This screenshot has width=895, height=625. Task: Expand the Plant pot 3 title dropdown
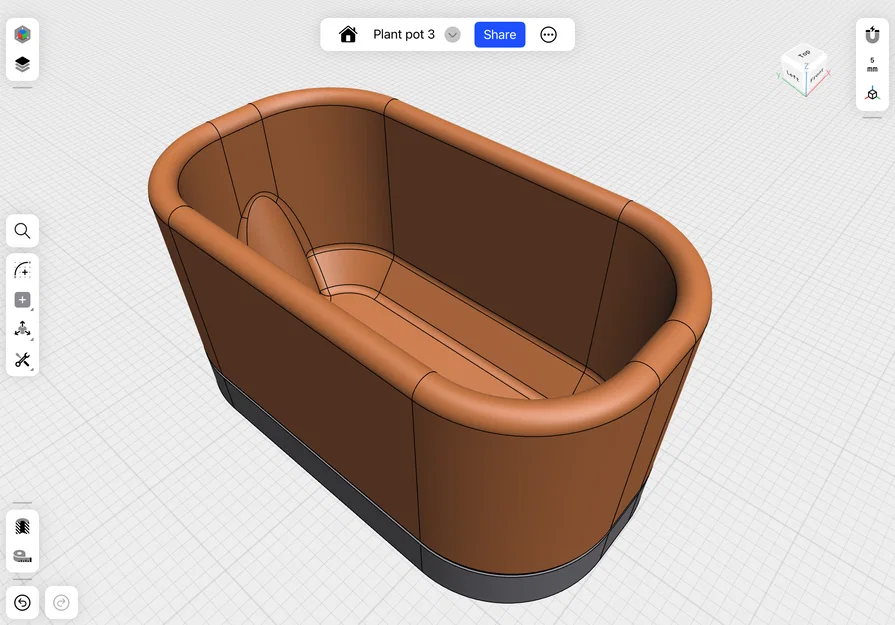click(x=452, y=33)
